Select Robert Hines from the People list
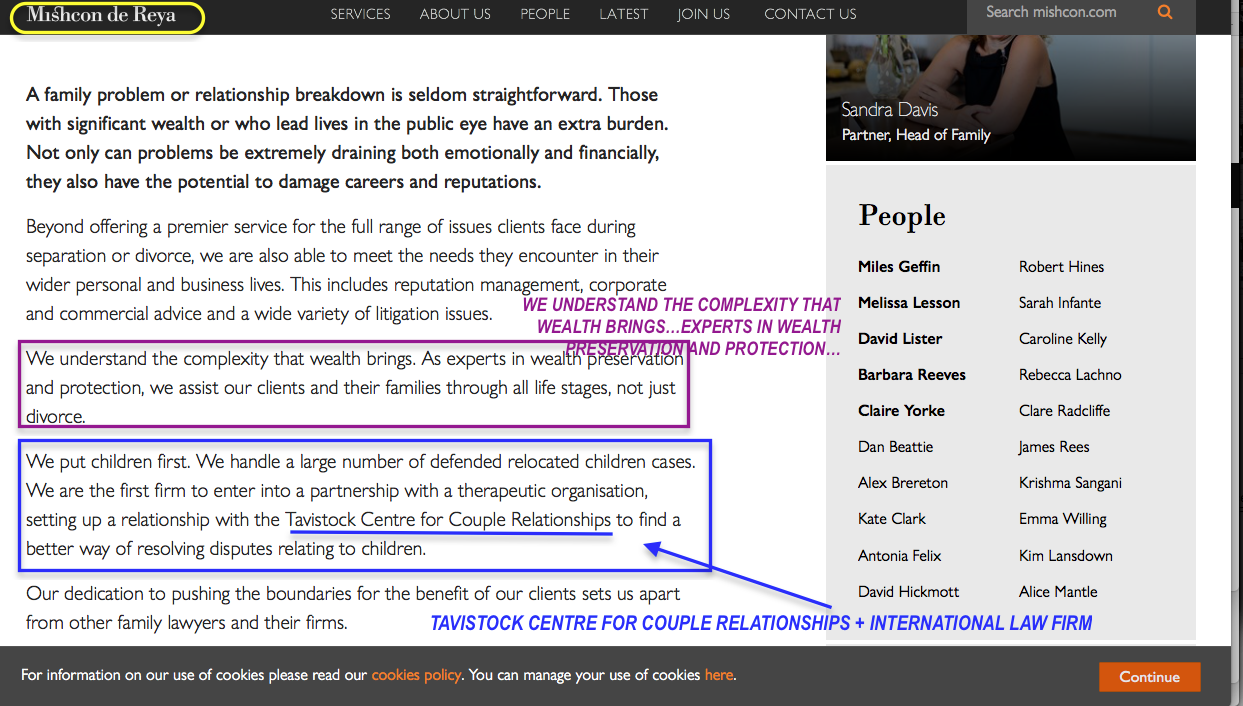 click(1061, 267)
